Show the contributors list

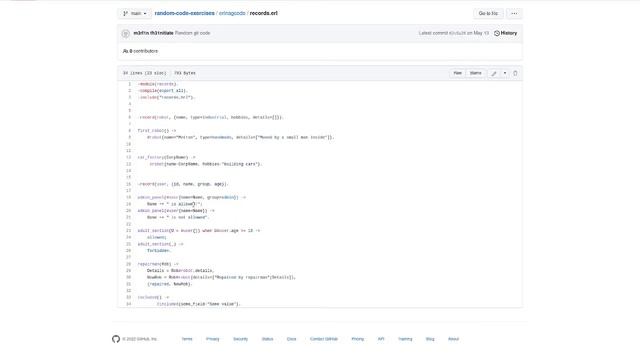tap(140, 51)
